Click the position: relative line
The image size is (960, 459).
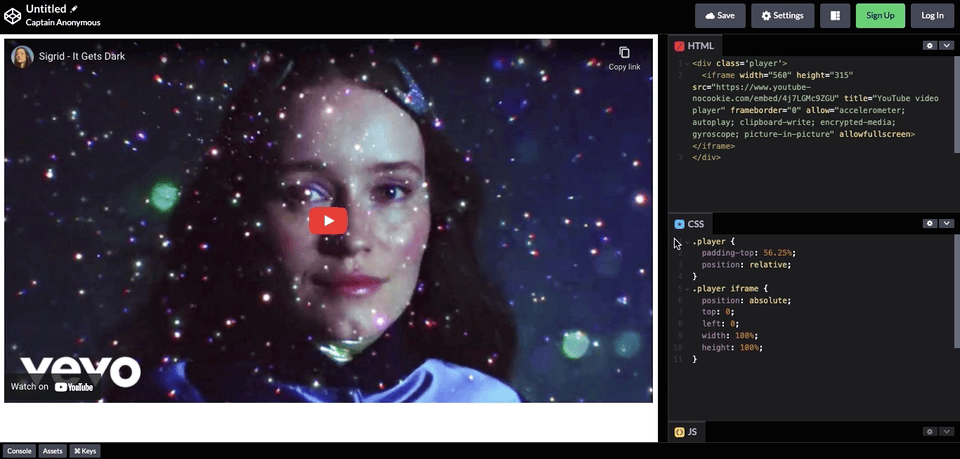[746, 265]
